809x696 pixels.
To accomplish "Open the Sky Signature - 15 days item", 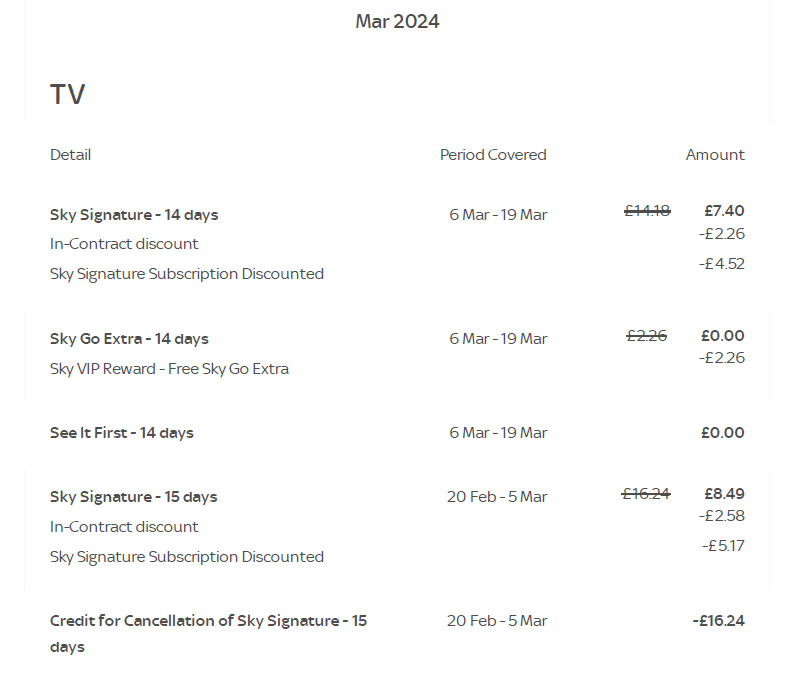I will pyautogui.click(x=134, y=497).
